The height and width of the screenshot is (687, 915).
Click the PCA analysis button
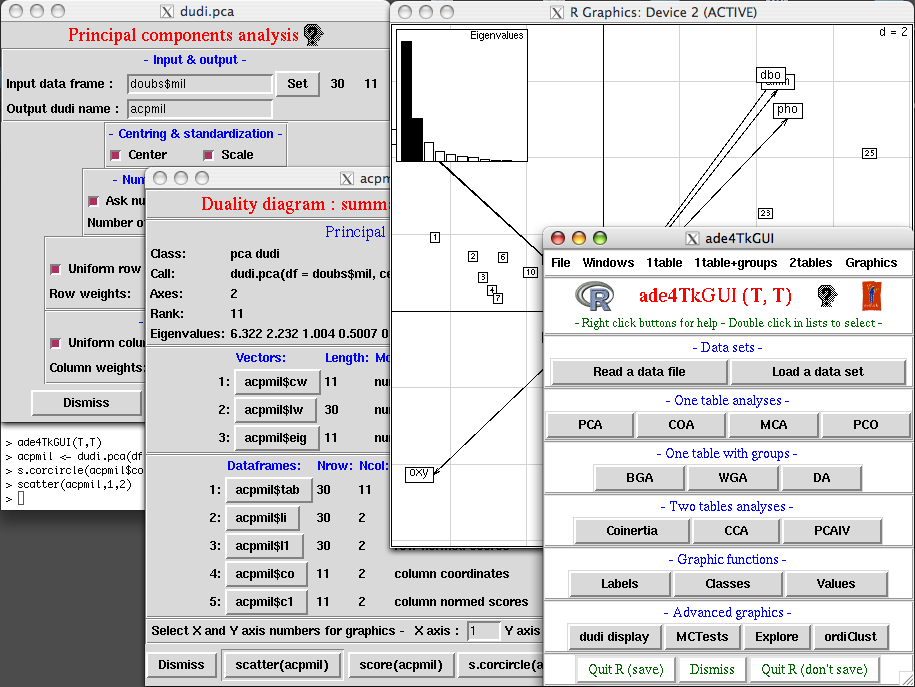coord(590,425)
